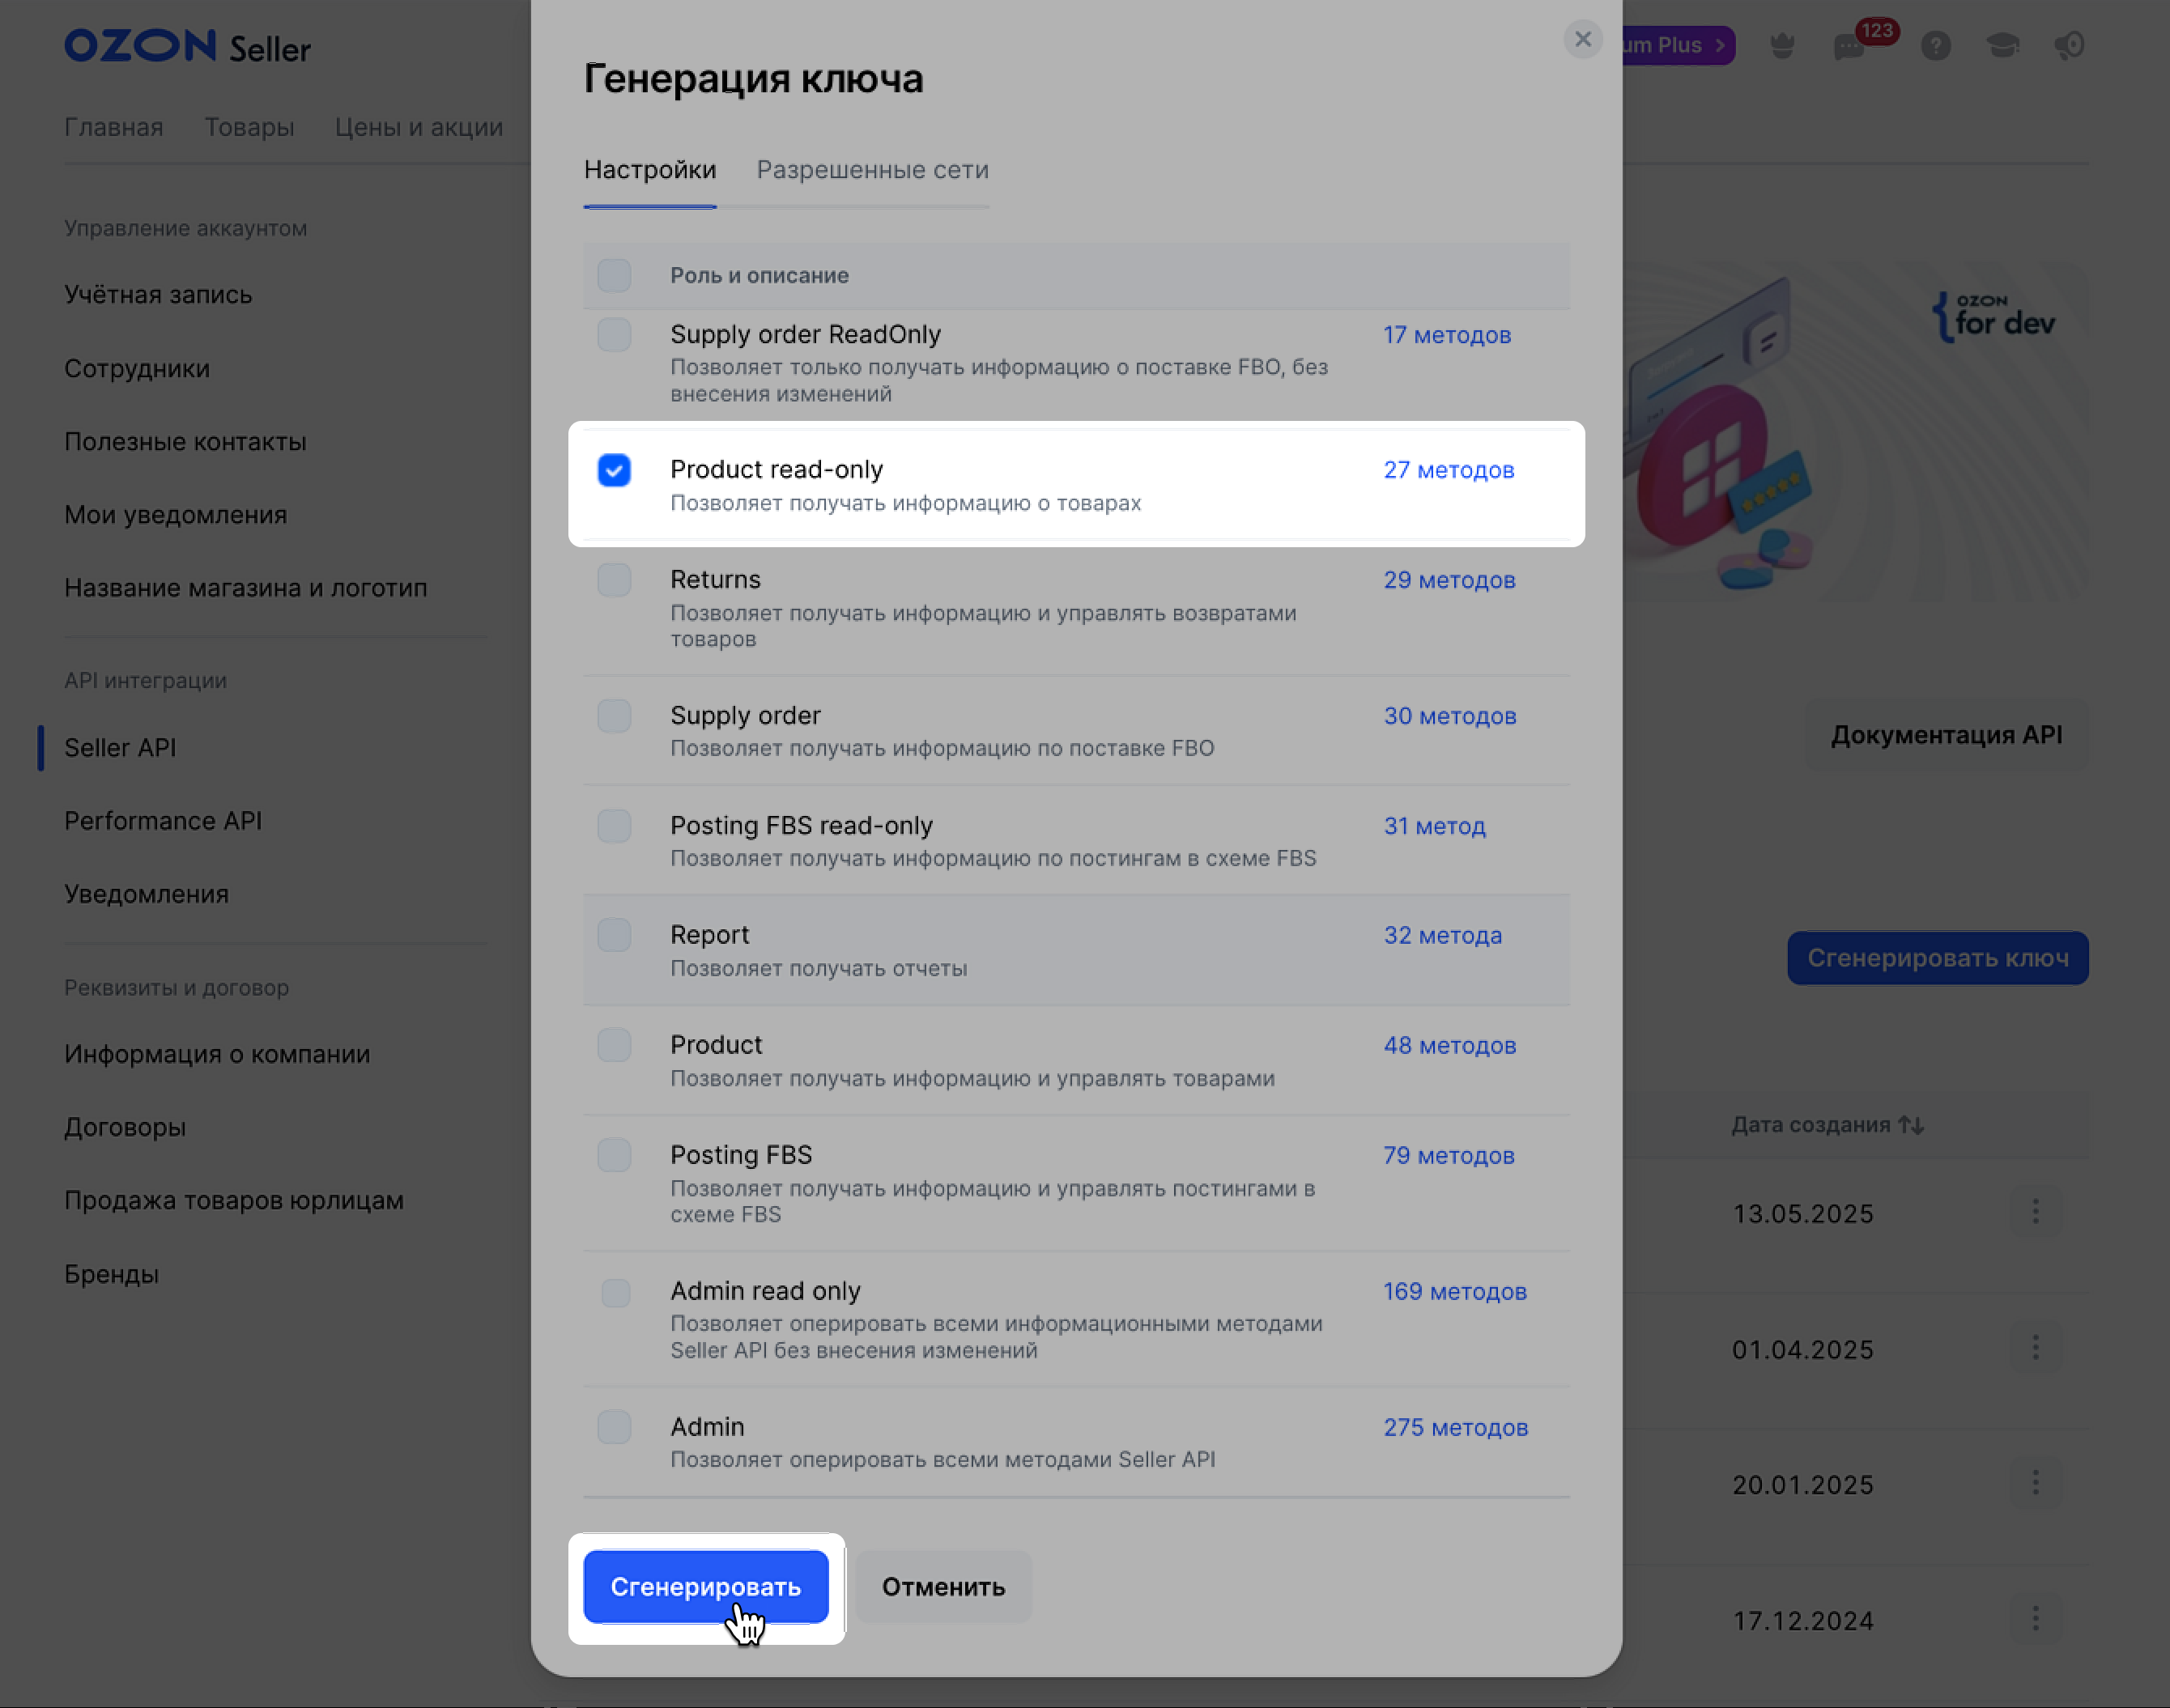Viewport: 2170px width, 1708px height.
Task: Sort by the Дата создания arrows icon
Action: (x=1911, y=1125)
